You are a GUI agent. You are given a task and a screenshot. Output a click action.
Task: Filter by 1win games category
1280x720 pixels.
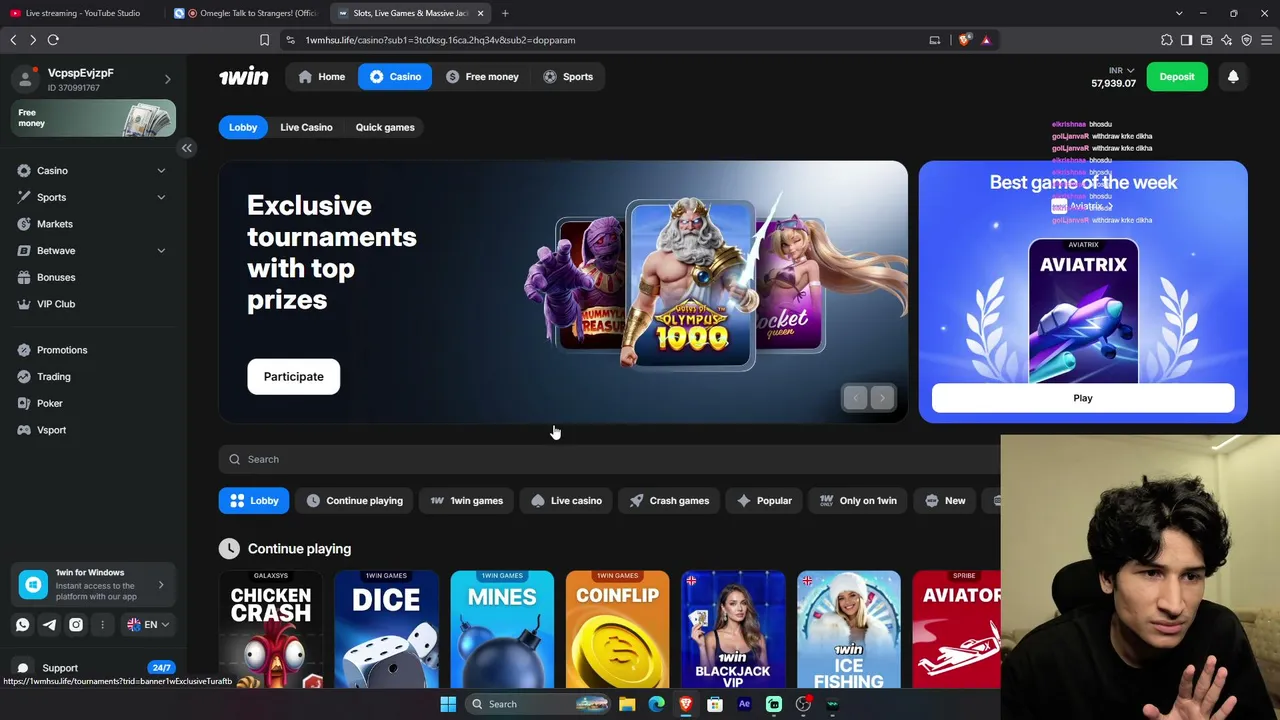[x=467, y=501]
